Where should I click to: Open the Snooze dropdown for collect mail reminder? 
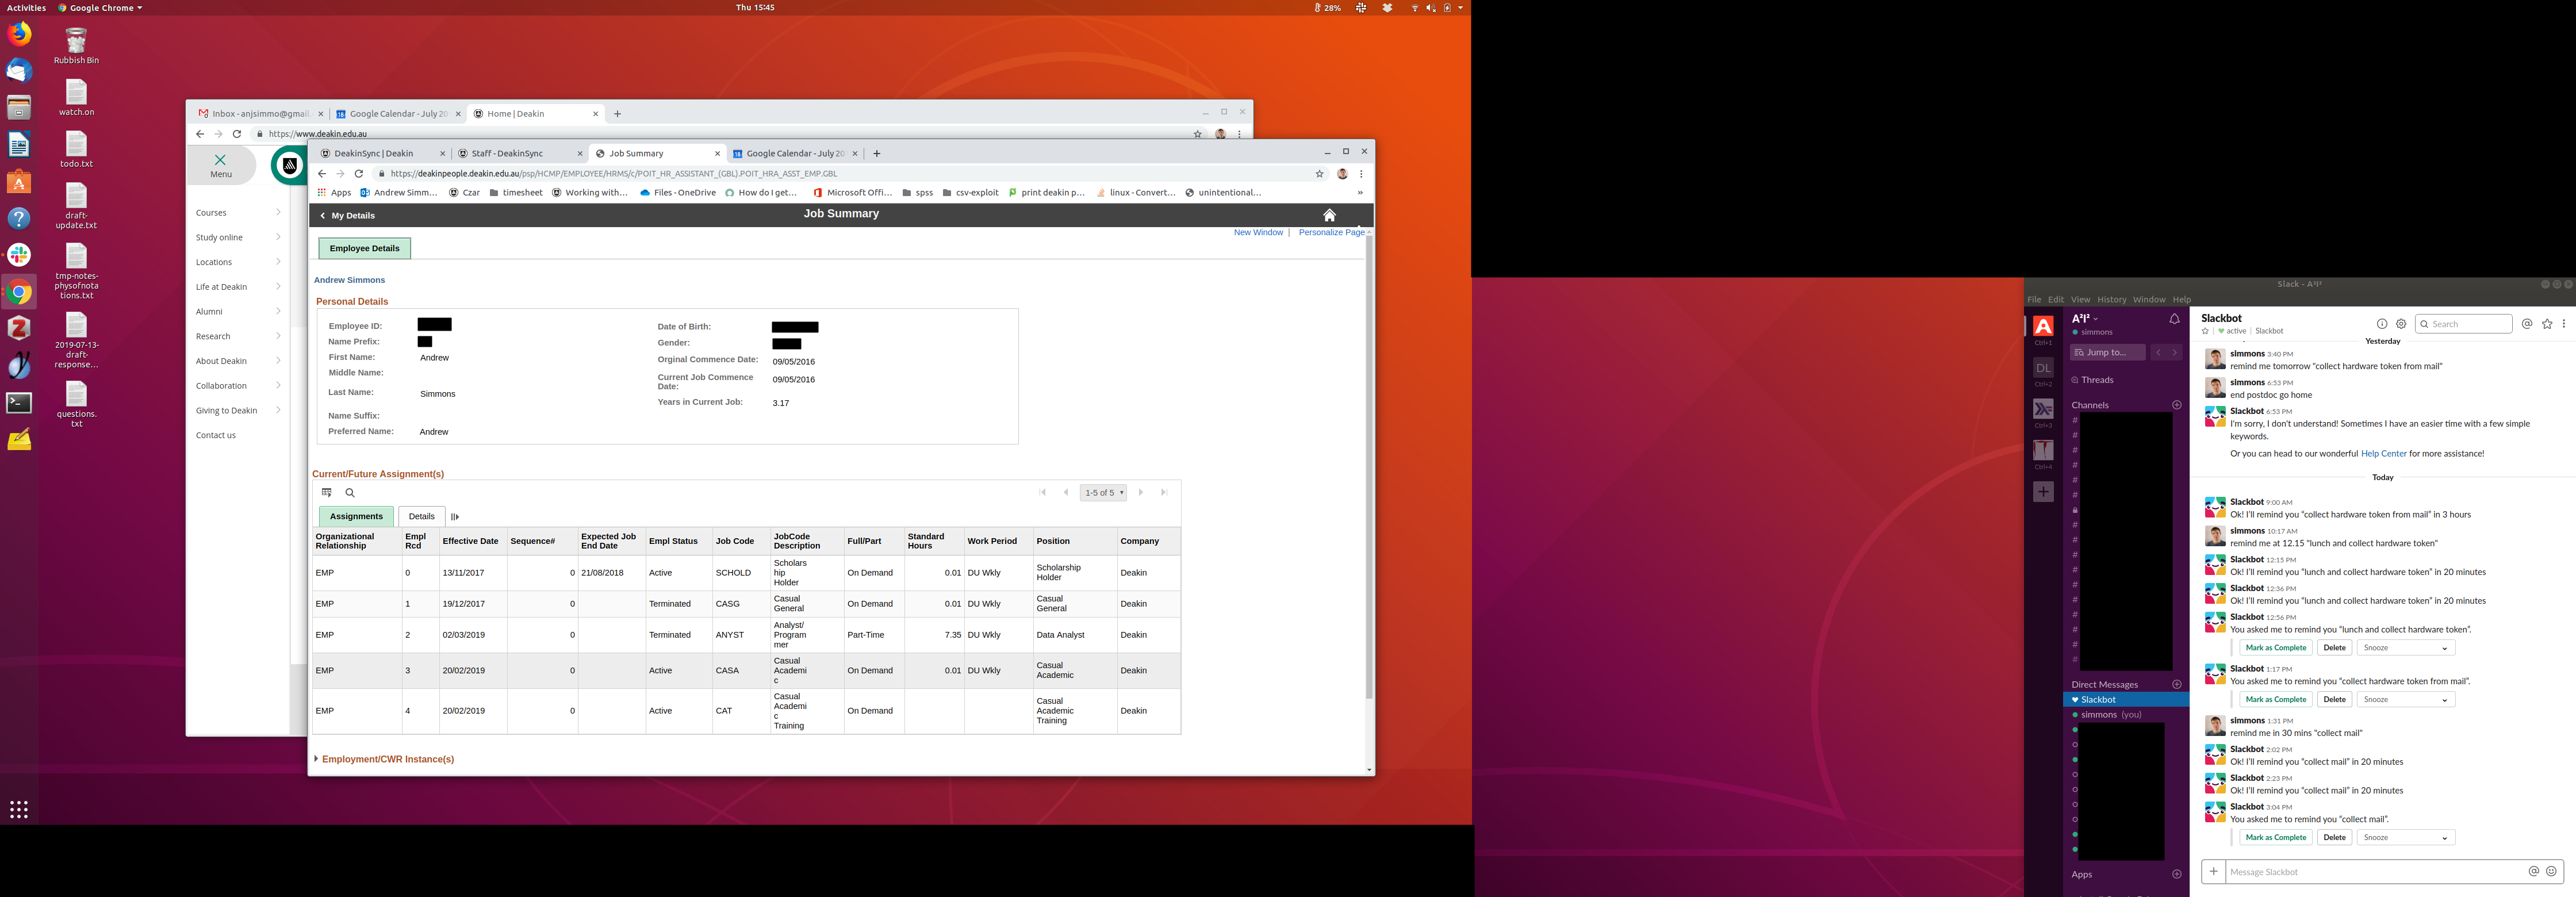pyautogui.click(x=2405, y=838)
